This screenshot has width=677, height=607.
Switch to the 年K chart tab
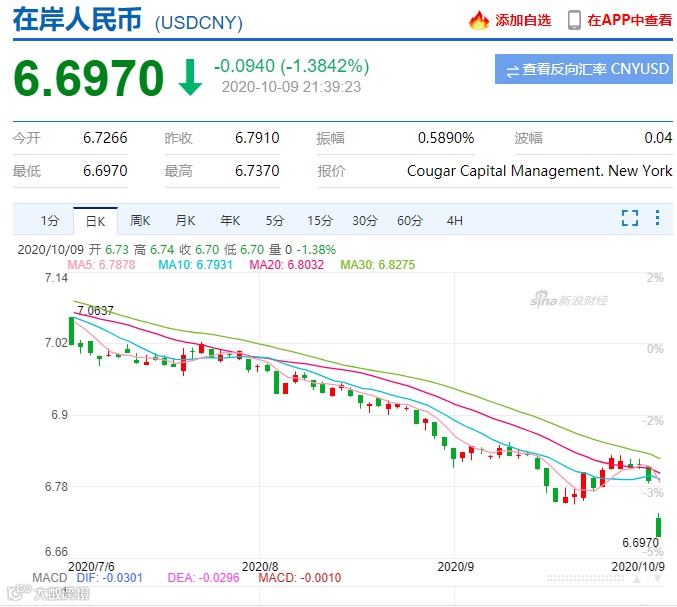230,221
